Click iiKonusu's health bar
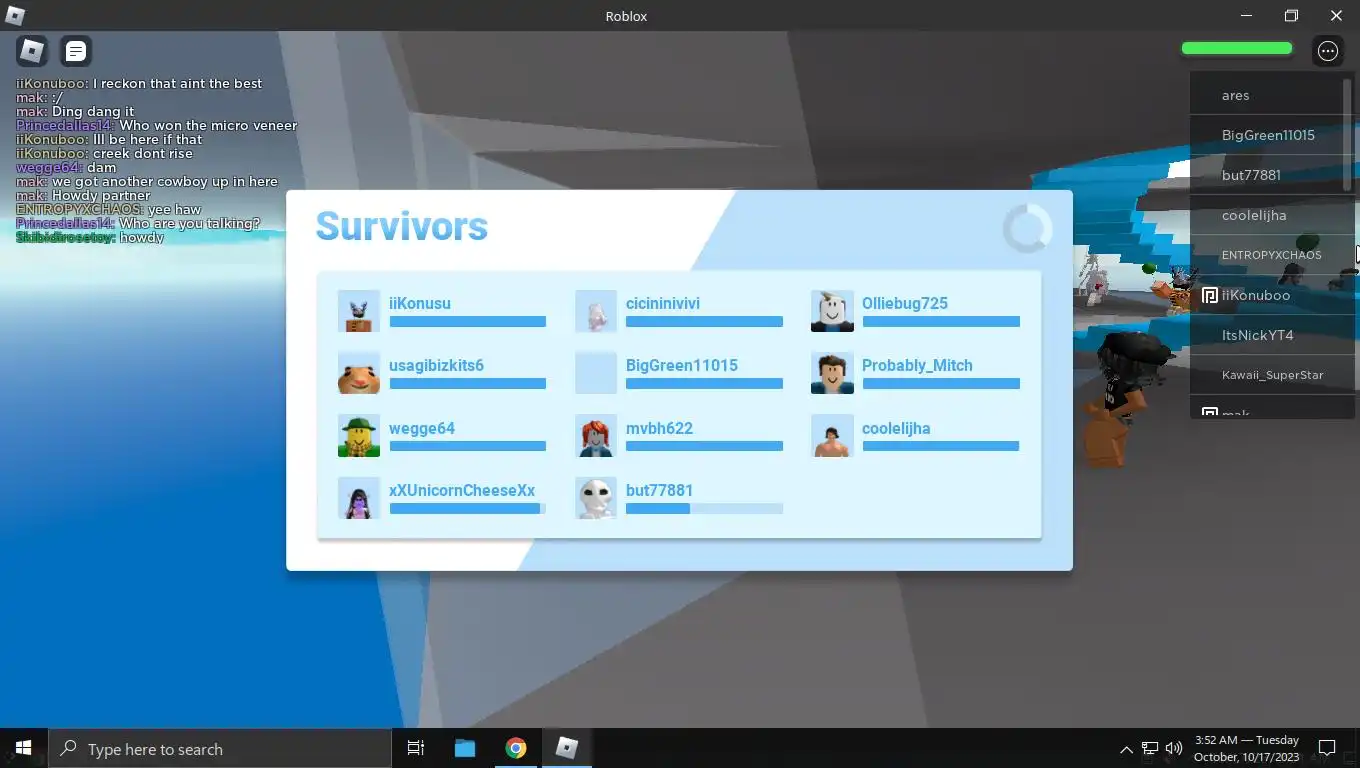Image resolution: width=1360 pixels, height=768 pixels. (468, 322)
